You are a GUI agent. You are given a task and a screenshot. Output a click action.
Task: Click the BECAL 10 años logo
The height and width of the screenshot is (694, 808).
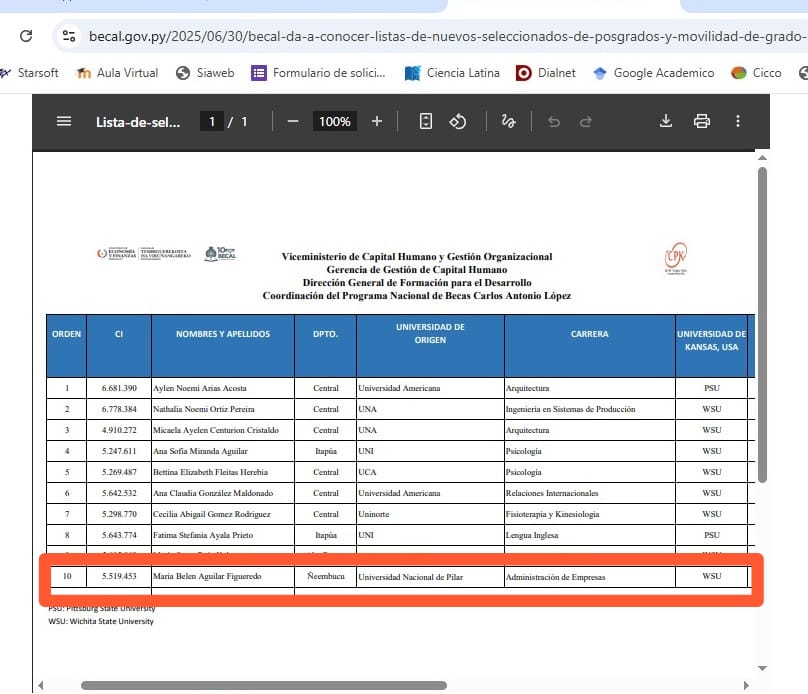tap(220, 253)
